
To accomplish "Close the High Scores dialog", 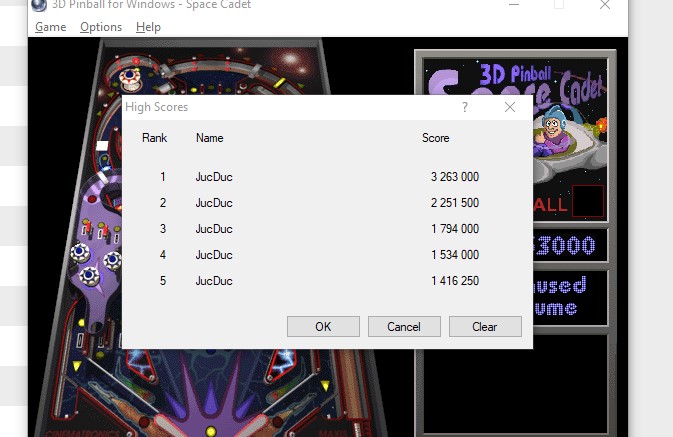I will (x=510, y=107).
